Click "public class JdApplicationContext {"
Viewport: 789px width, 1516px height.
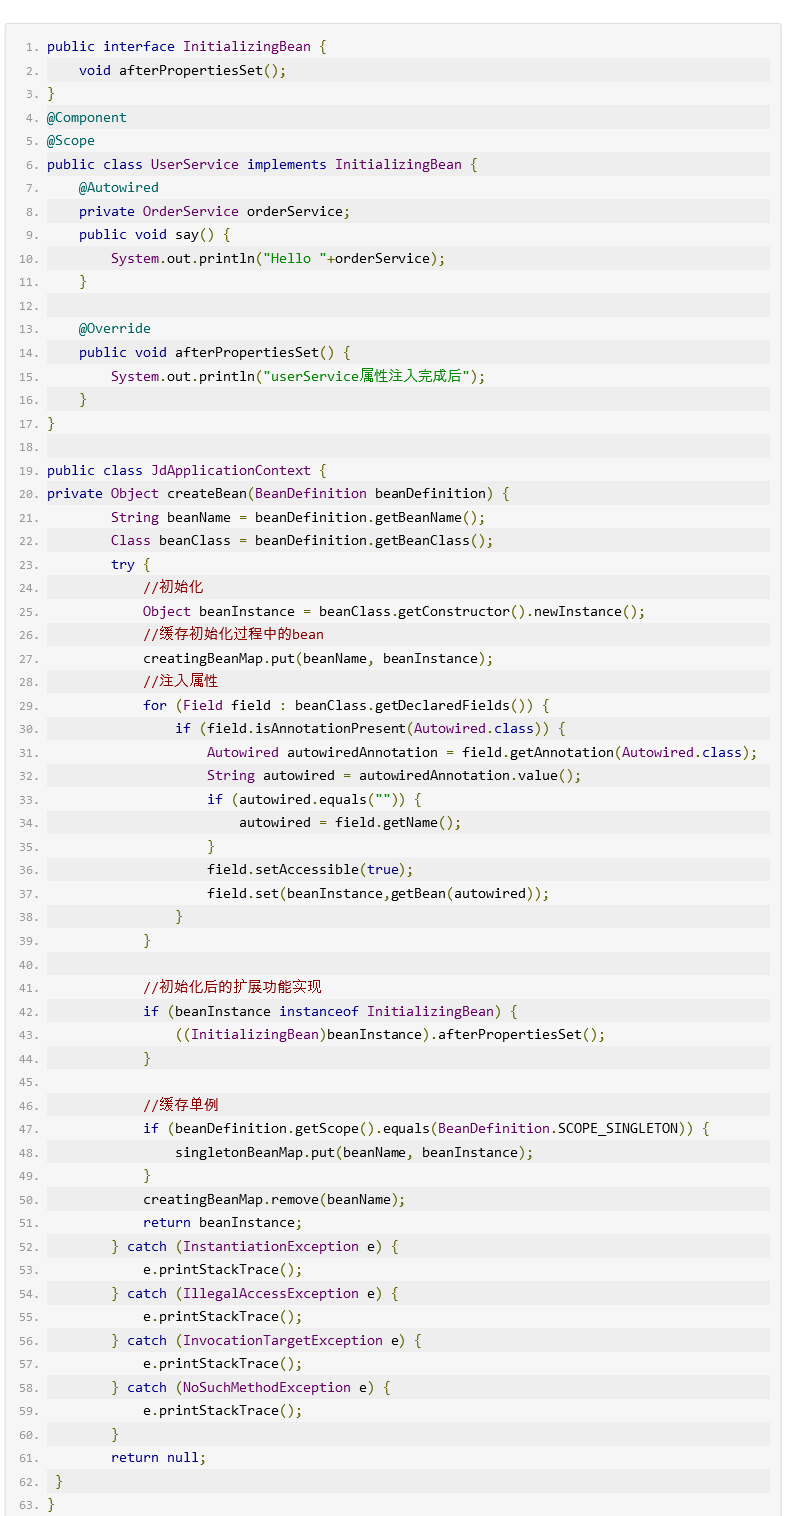(187, 470)
